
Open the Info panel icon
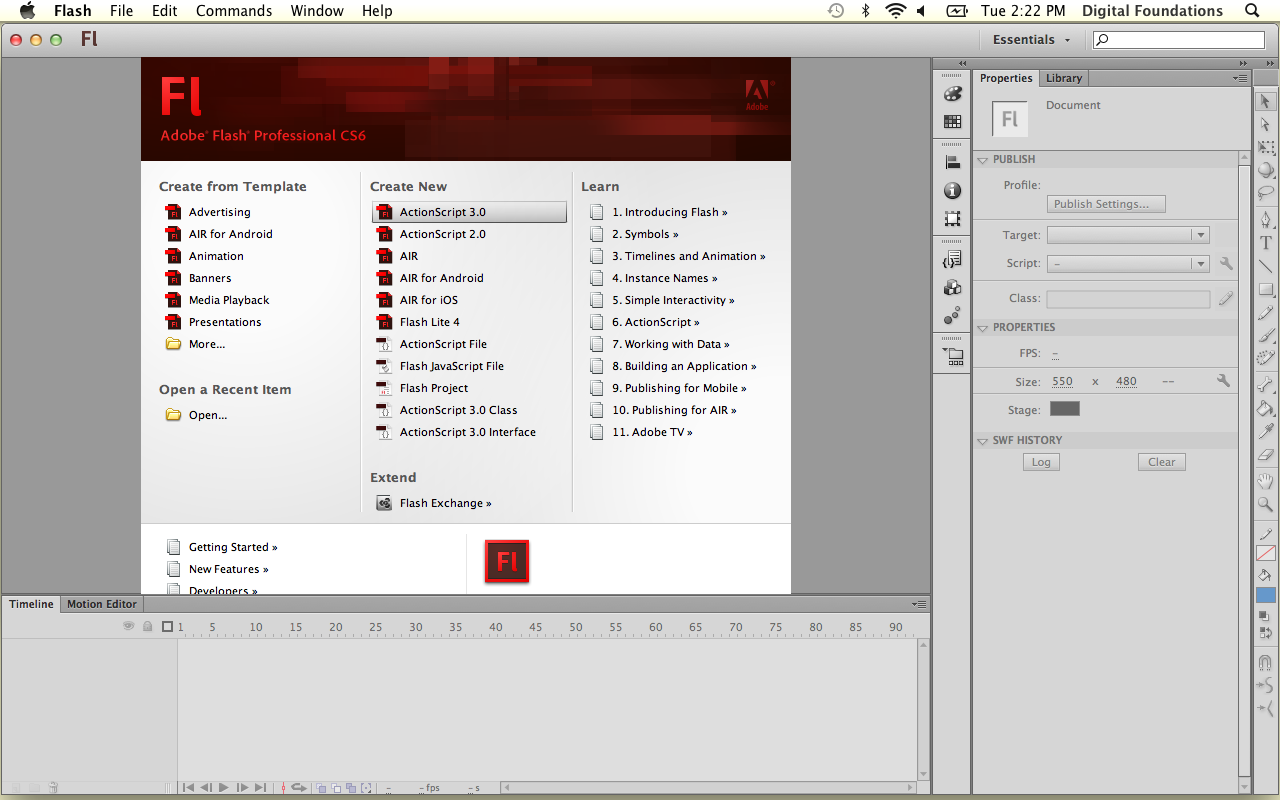[x=952, y=191]
